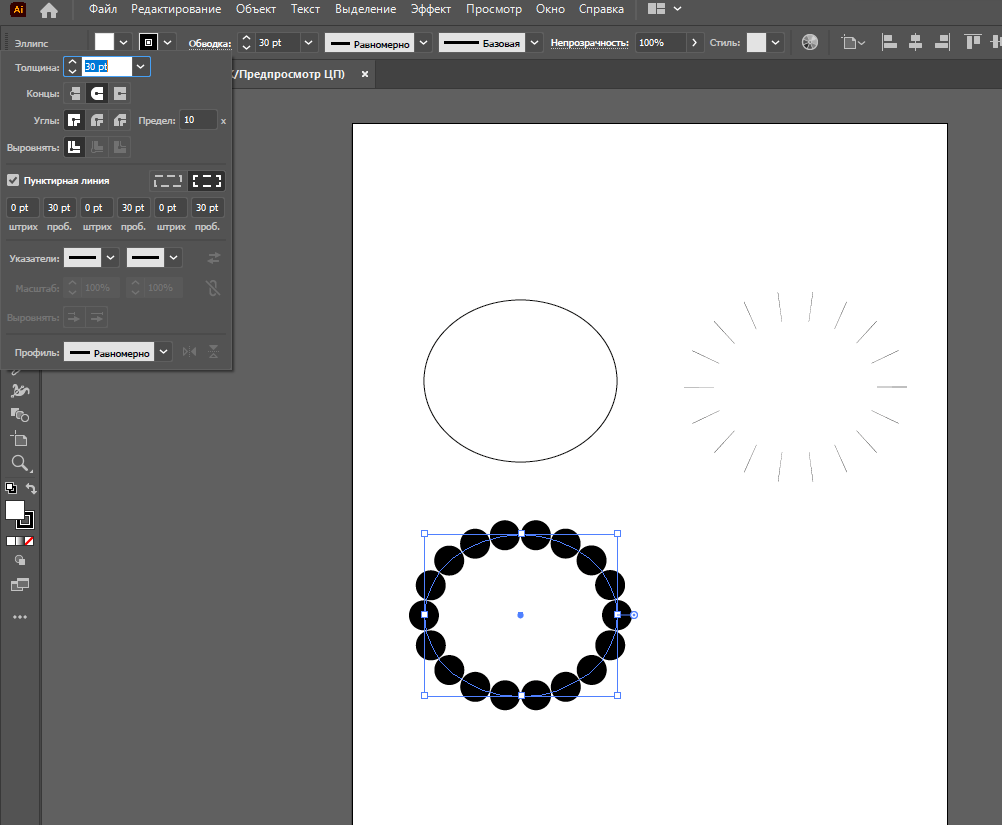
Task: Click Horizontal Align Left icon
Action: pyautogui.click(x=889, y=42)
